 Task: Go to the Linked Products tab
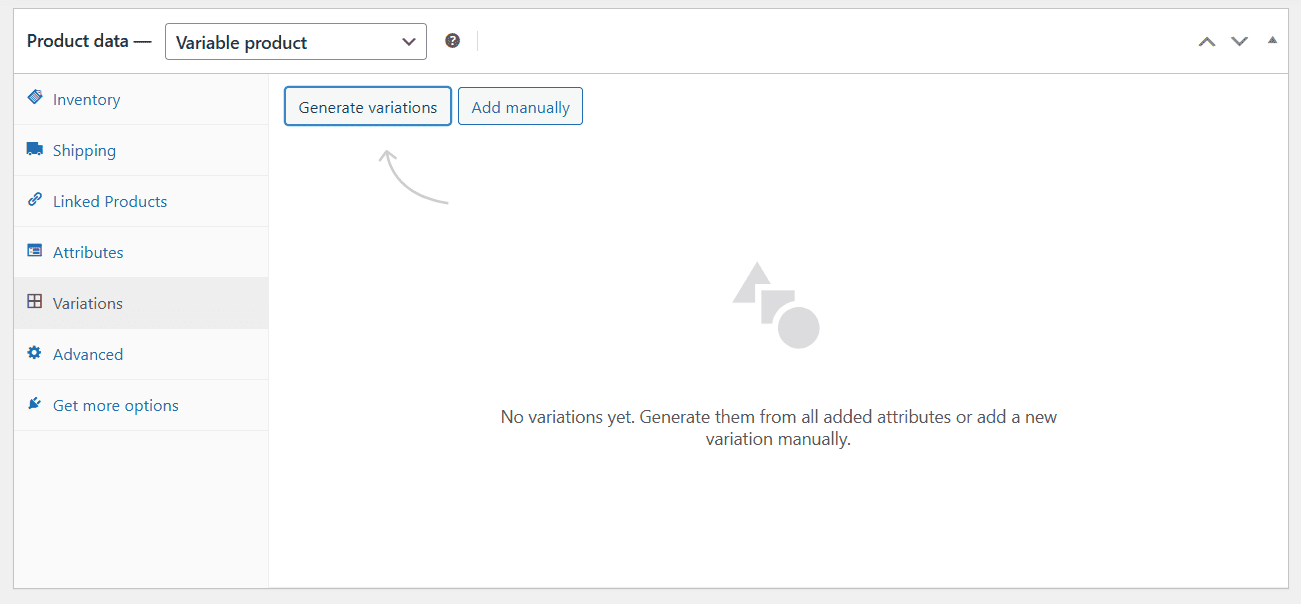(x=110, y=202)
